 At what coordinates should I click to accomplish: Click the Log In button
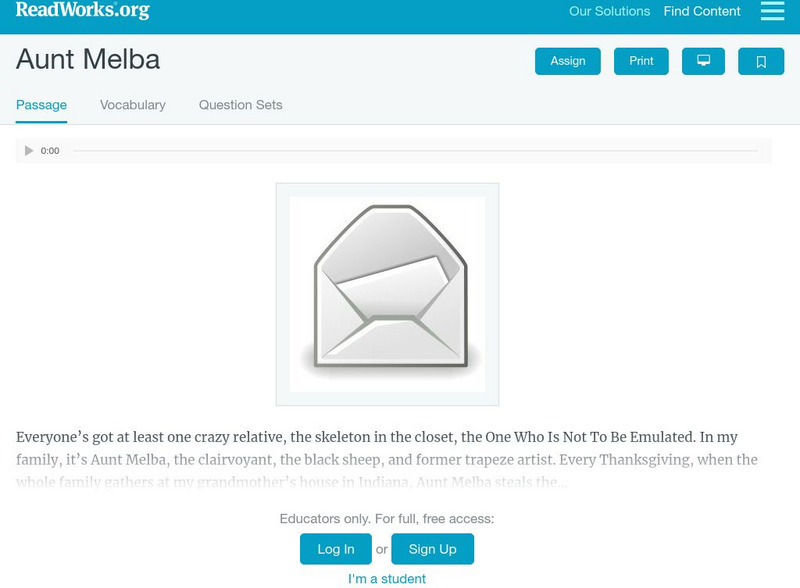click(335, 548)
